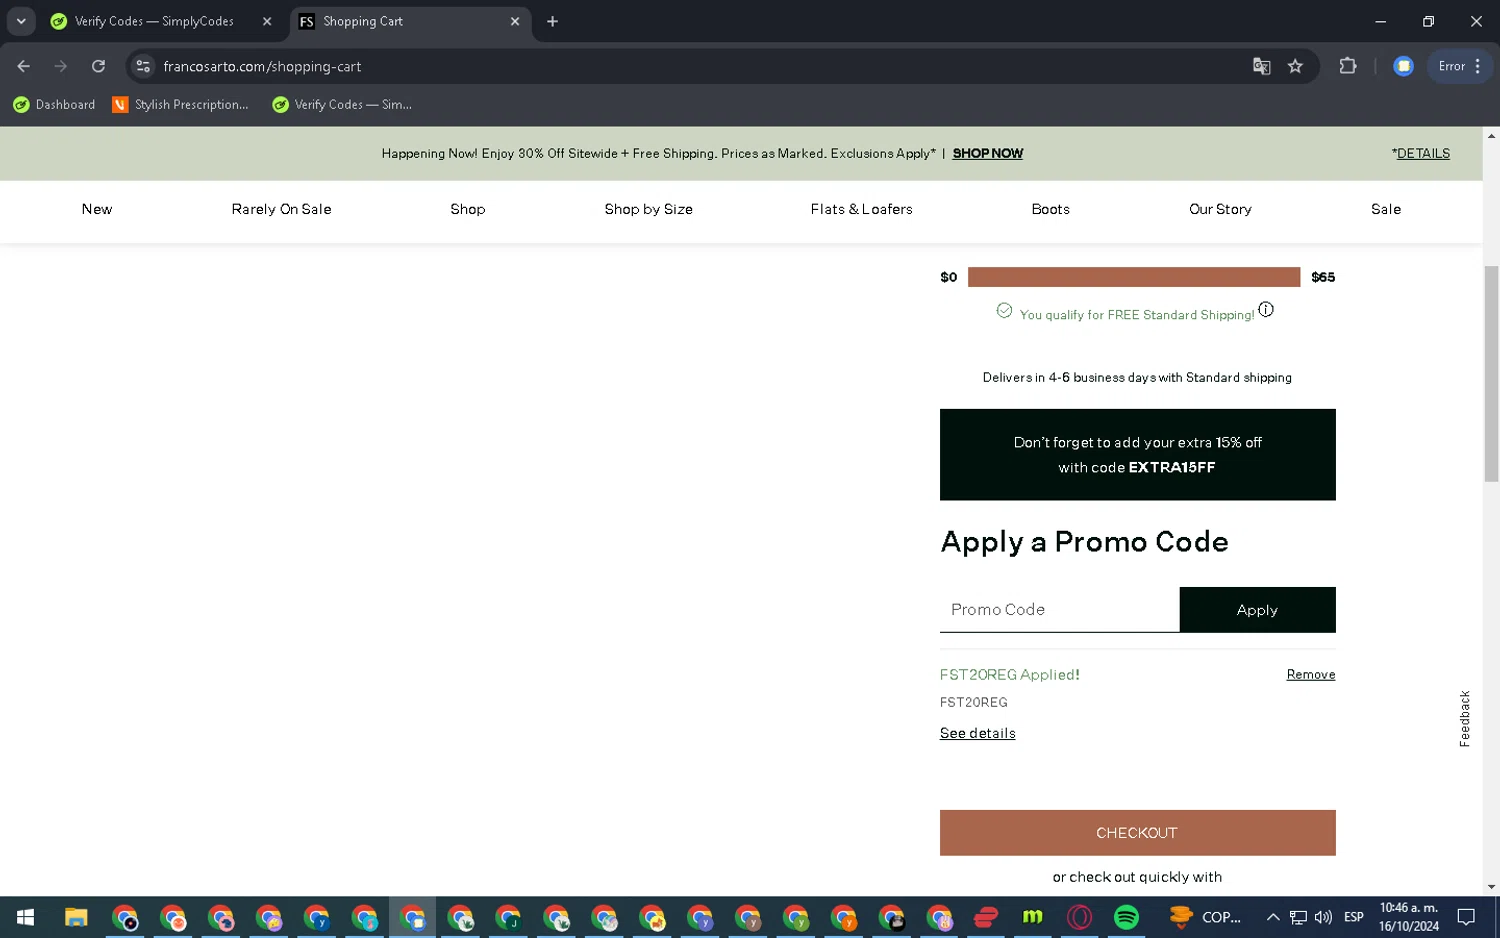Viewport: 1500px width, 938px height.
Task: Focus the address bar URL
Action: pyautogui.click(x=262, y=66)
